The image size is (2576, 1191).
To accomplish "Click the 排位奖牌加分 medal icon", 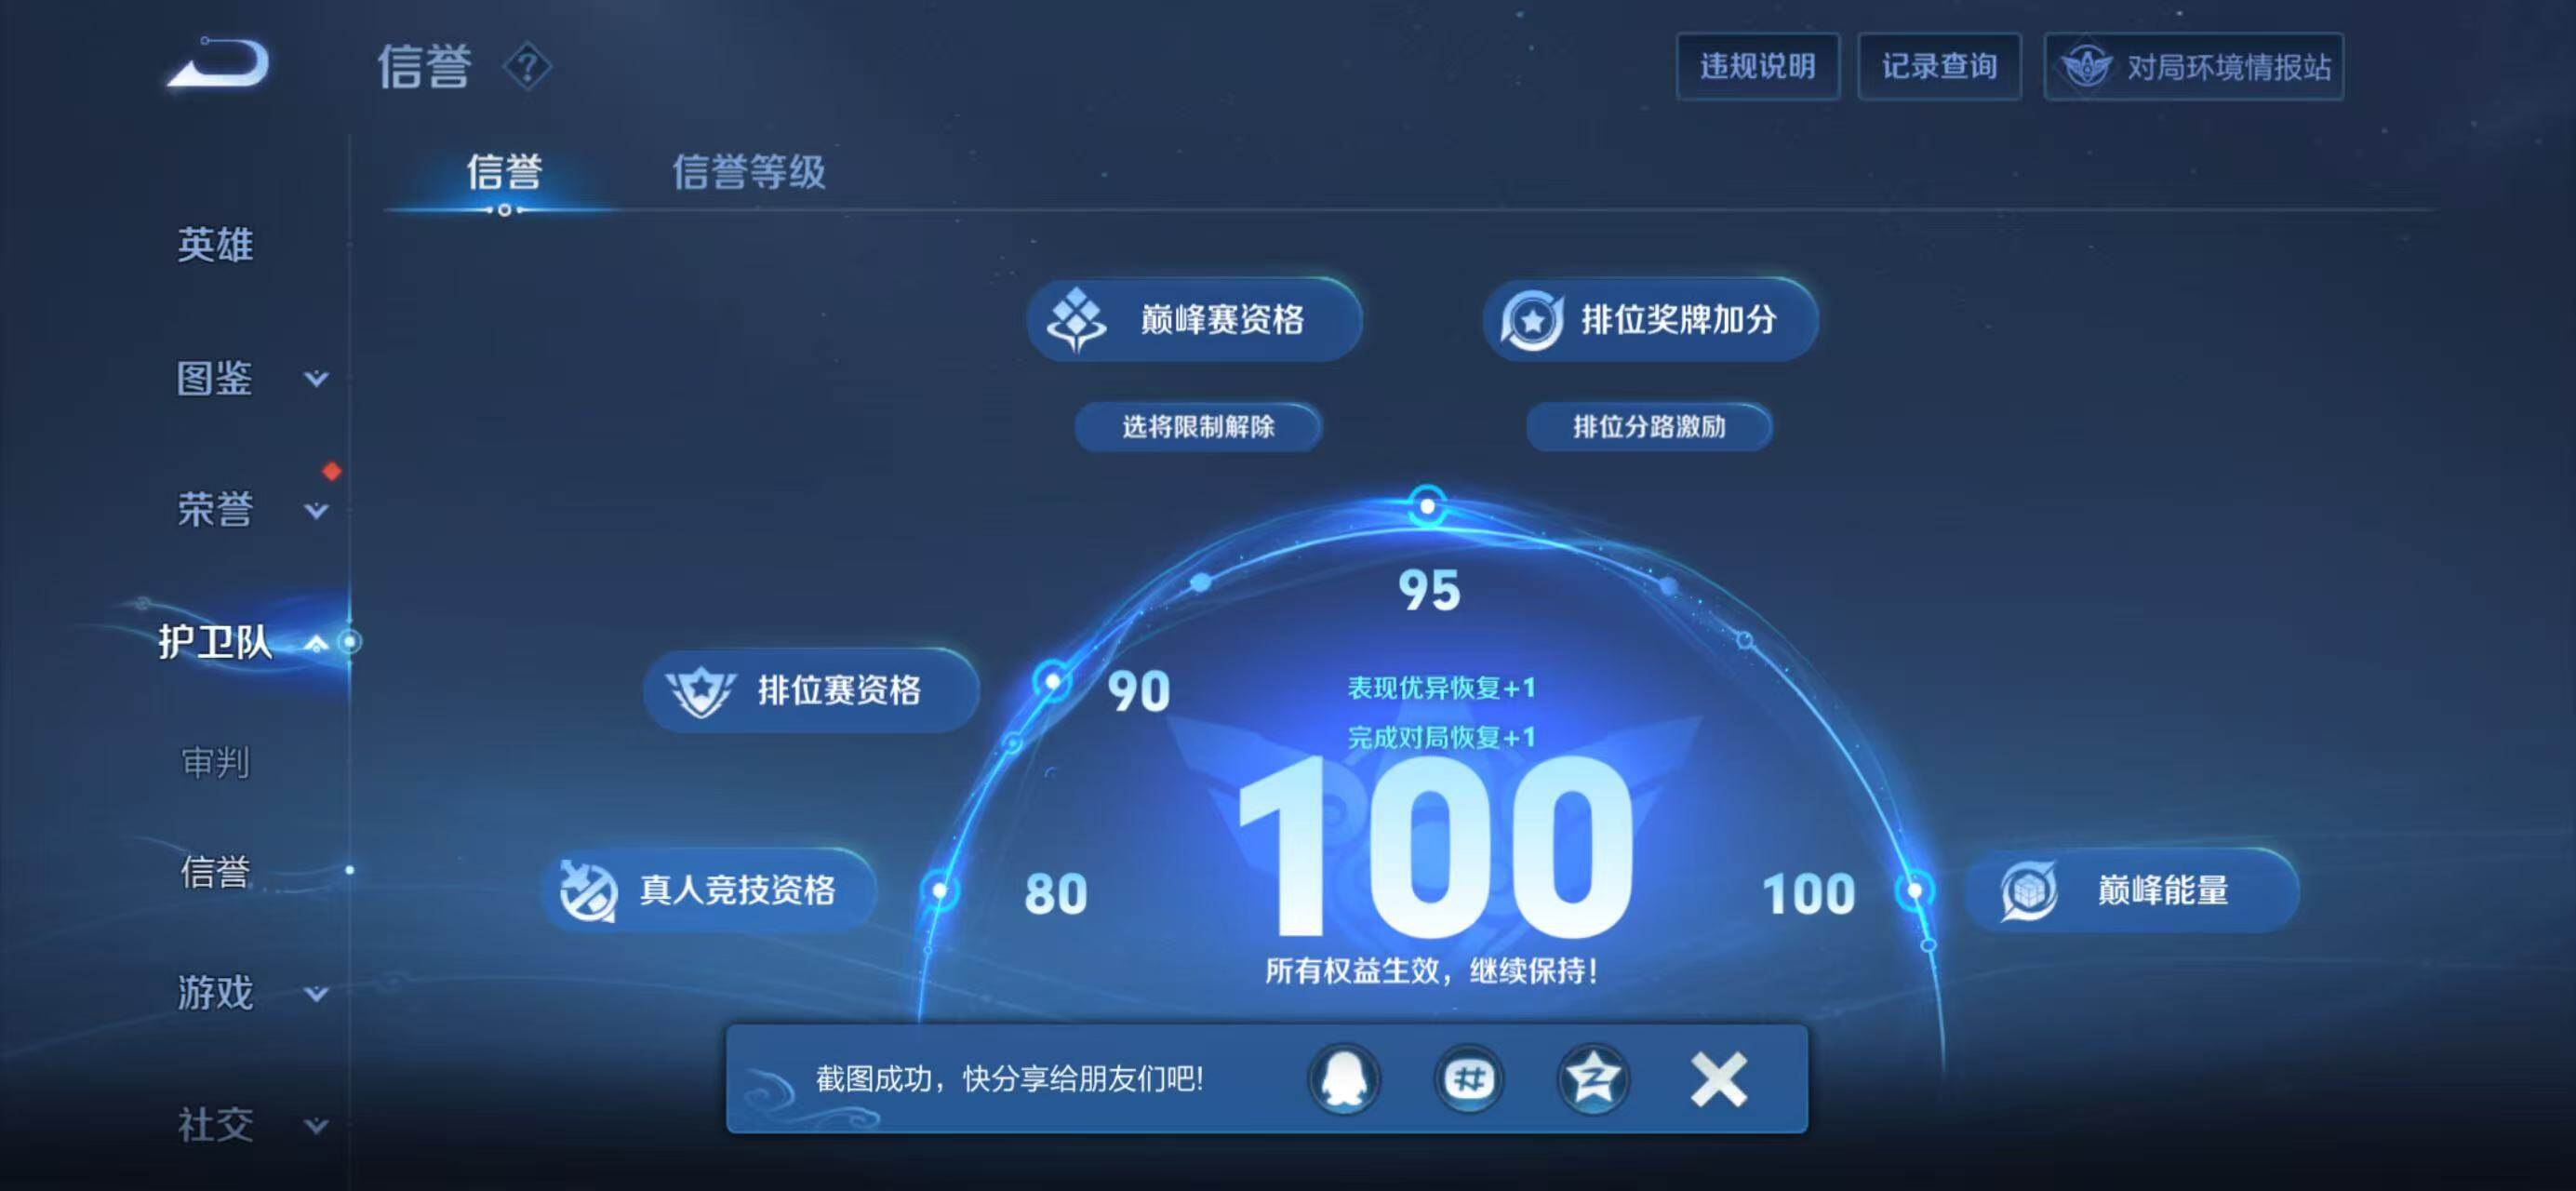I will [1531, 320].
